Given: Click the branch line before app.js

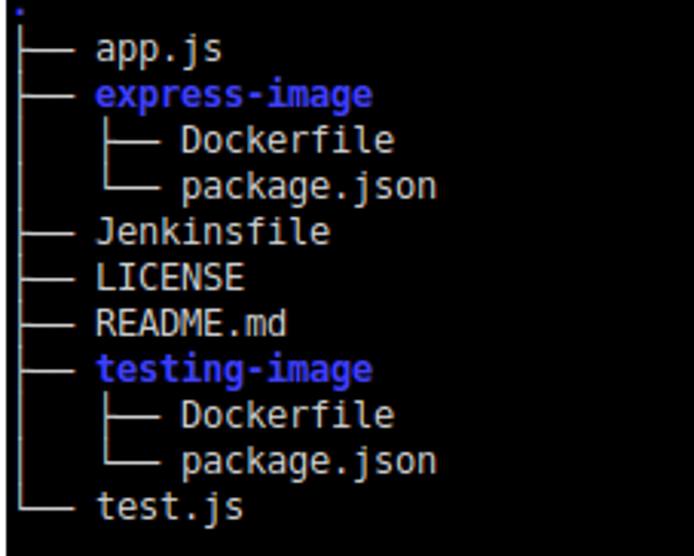Looking at the screenshot, I should tap(48, 49).
